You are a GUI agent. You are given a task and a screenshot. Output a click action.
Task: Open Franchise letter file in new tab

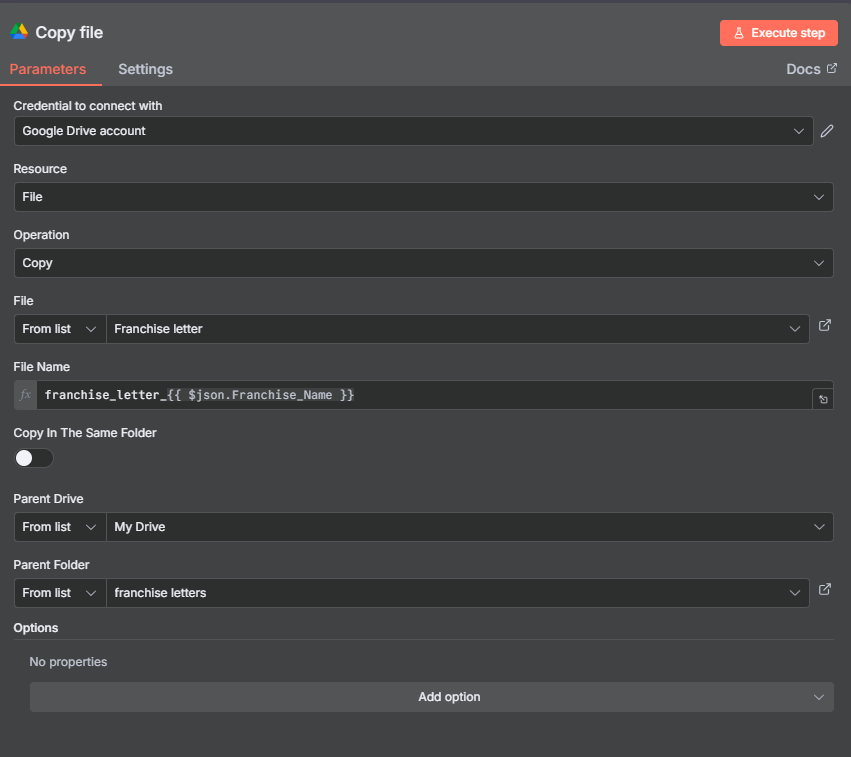click(x=824, y=325)
